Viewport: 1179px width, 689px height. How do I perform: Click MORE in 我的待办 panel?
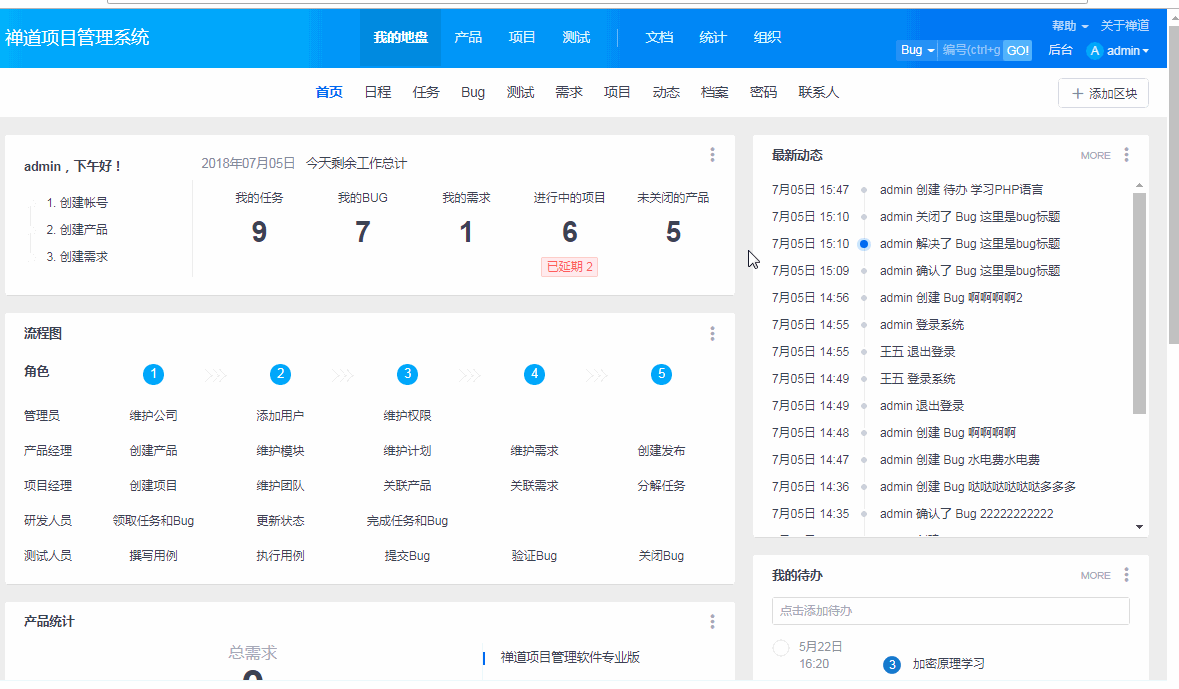[1096, 575]
